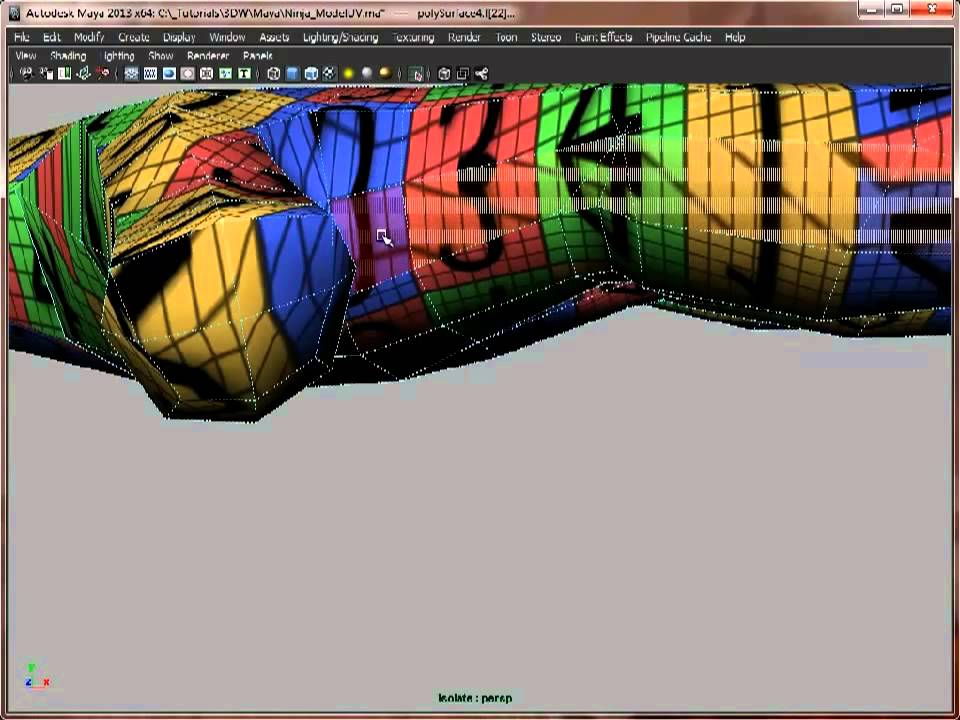Open the Stereo menu

(x=546, y=37)
